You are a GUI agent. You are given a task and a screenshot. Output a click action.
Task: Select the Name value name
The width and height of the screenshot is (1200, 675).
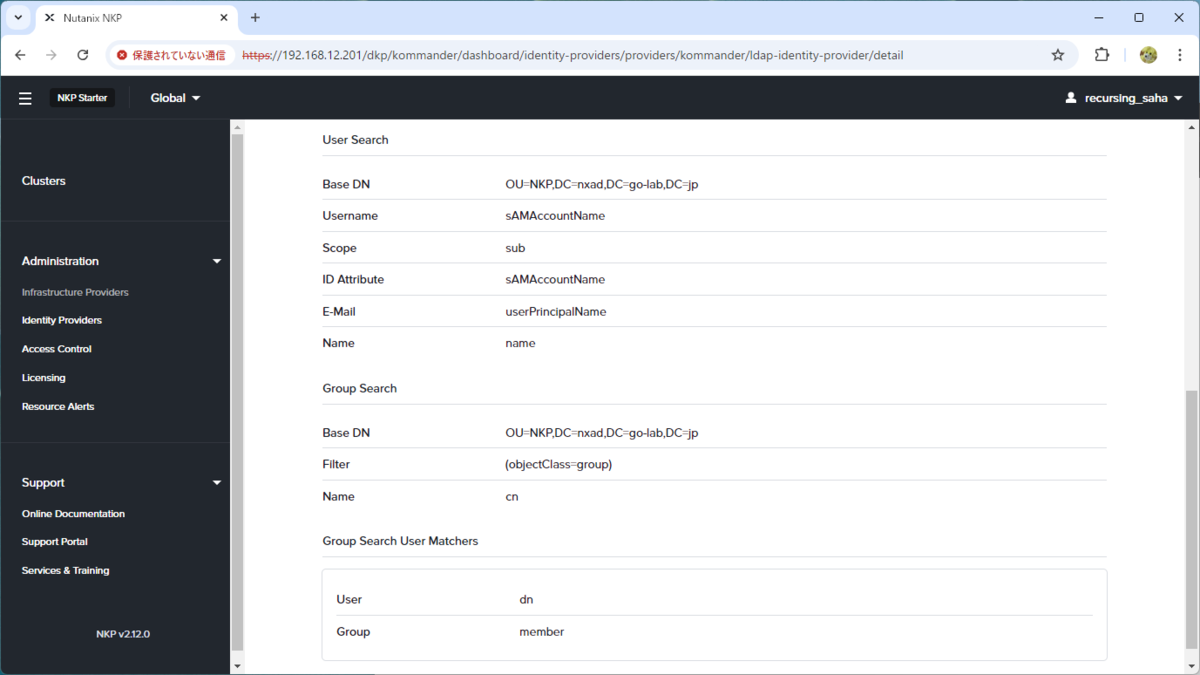tap(520, 343)
